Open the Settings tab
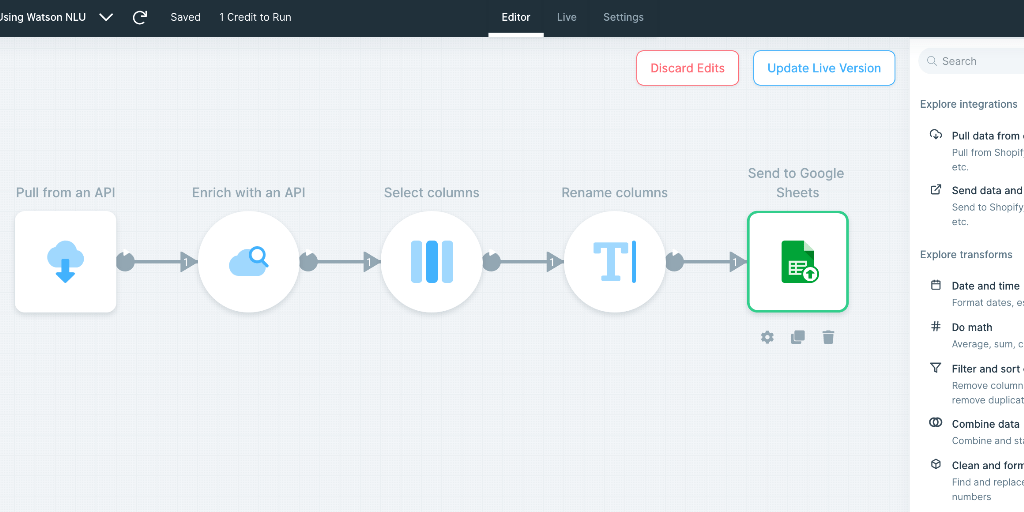Screen dimensions: 1024x512 click(623, 17)
